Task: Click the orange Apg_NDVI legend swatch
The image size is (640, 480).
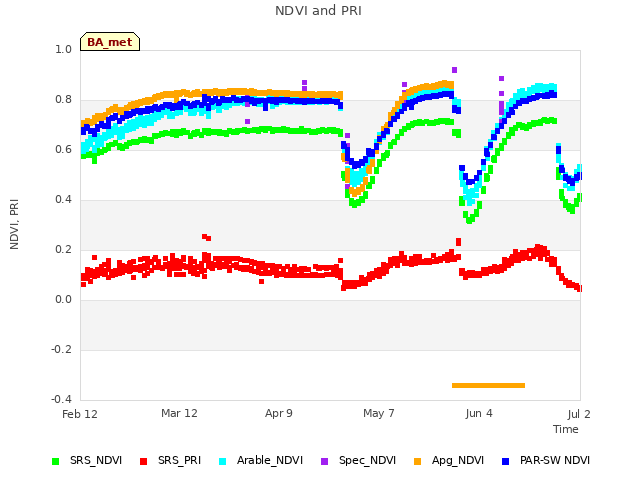Action: [417, 461]
